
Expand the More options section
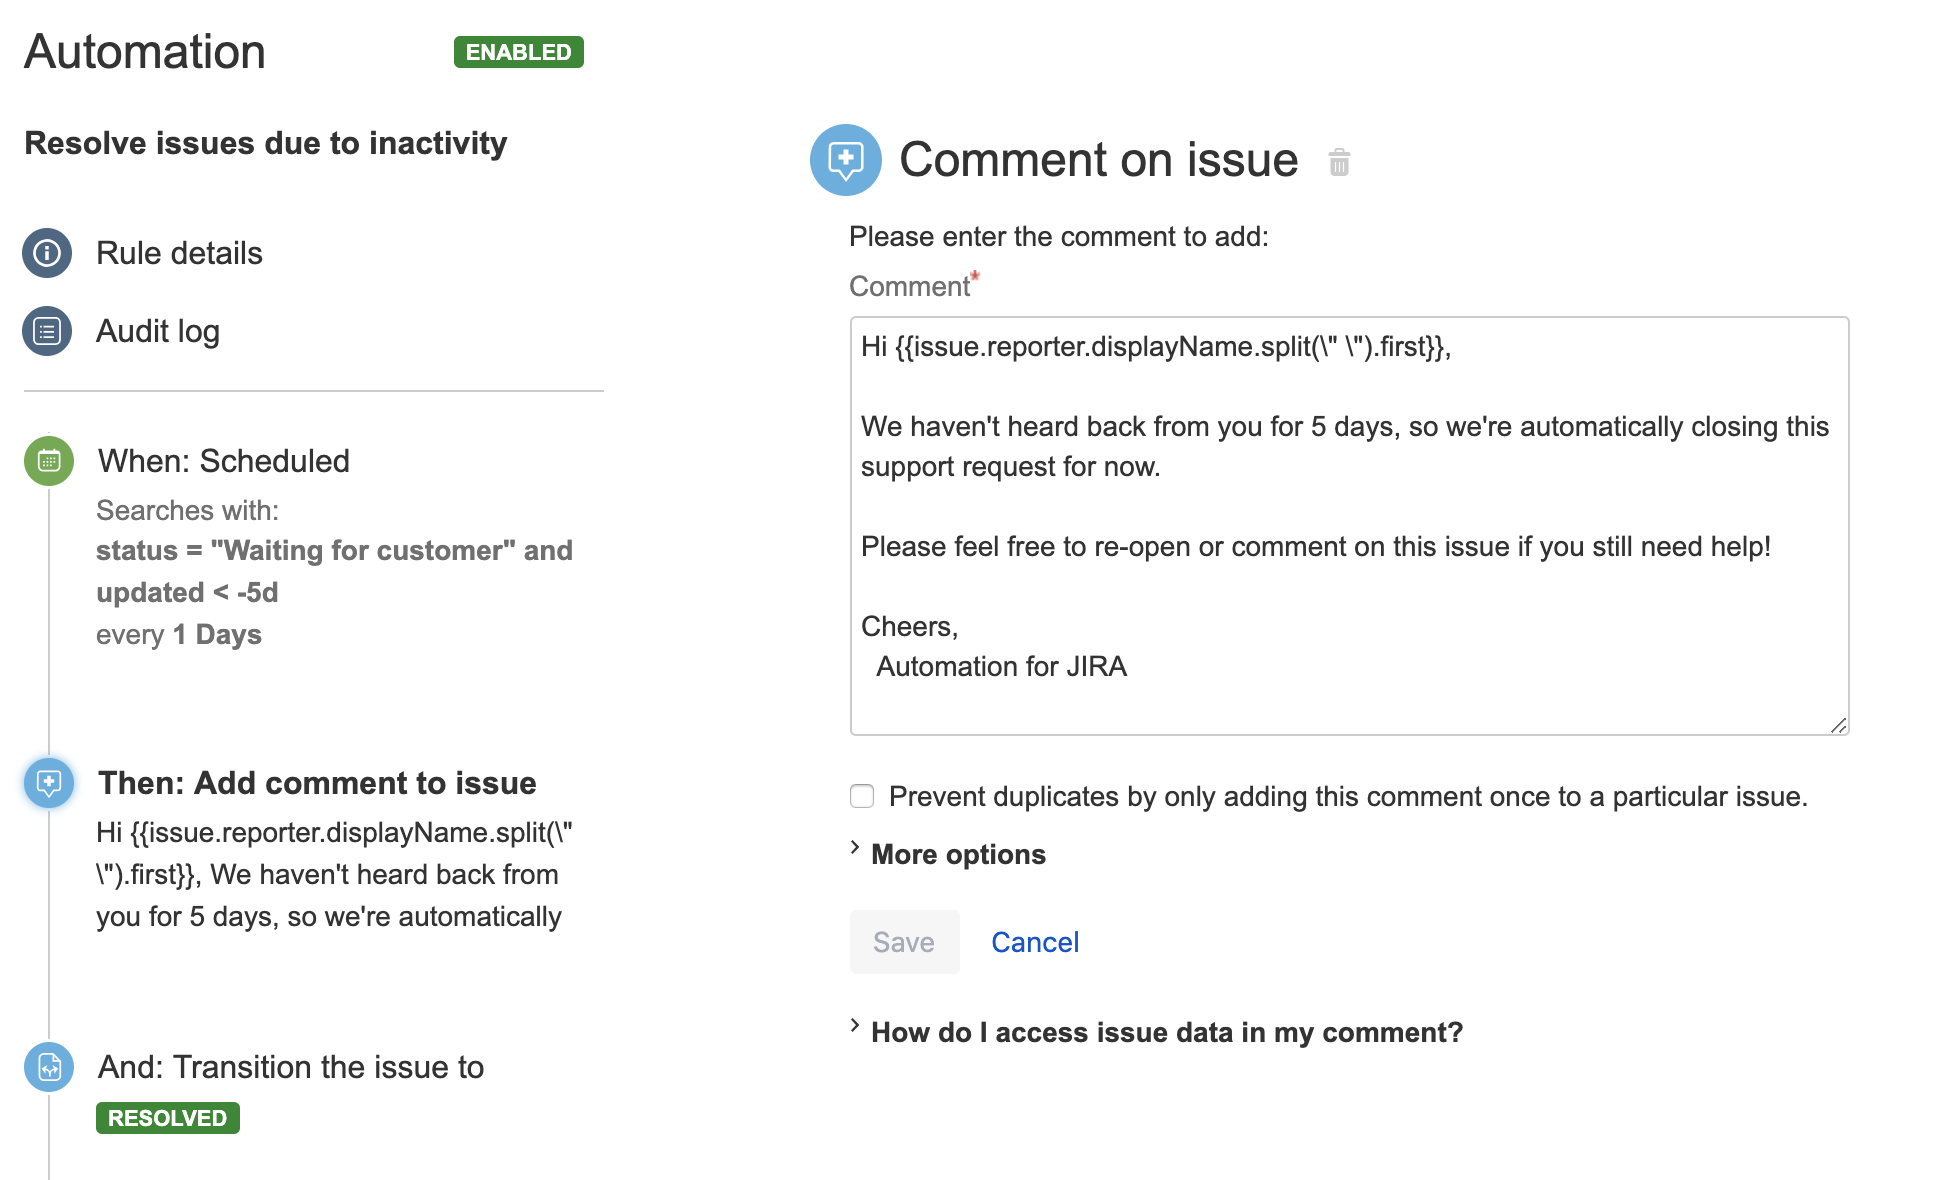point(957,854)
